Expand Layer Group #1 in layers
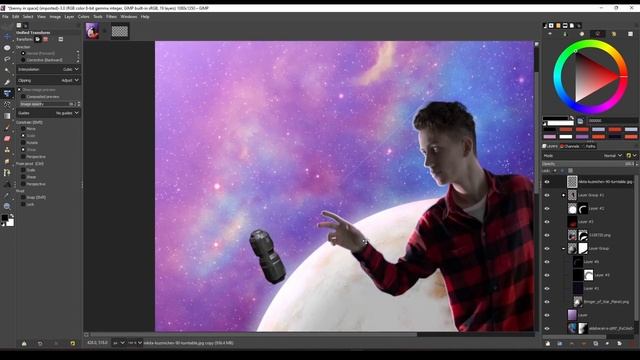Screen dimensions: 640x360 563,195
